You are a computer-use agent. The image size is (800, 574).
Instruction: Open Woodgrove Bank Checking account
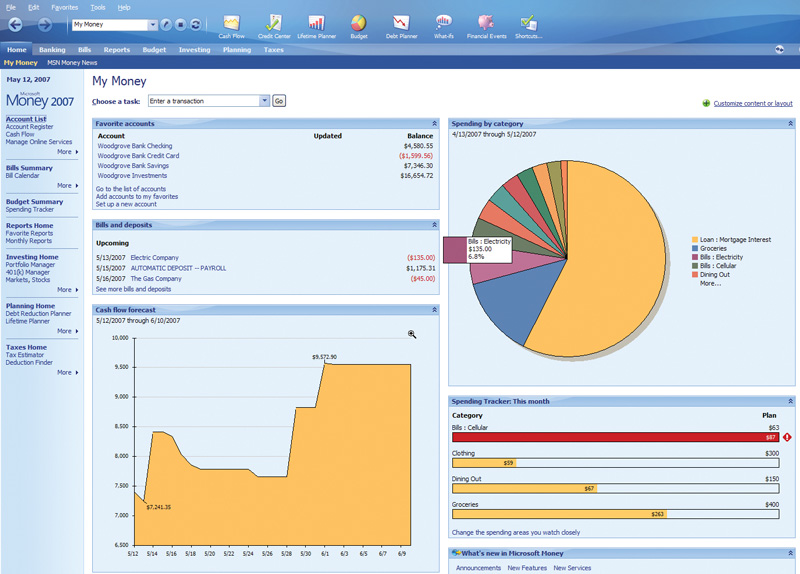point(135,145)
